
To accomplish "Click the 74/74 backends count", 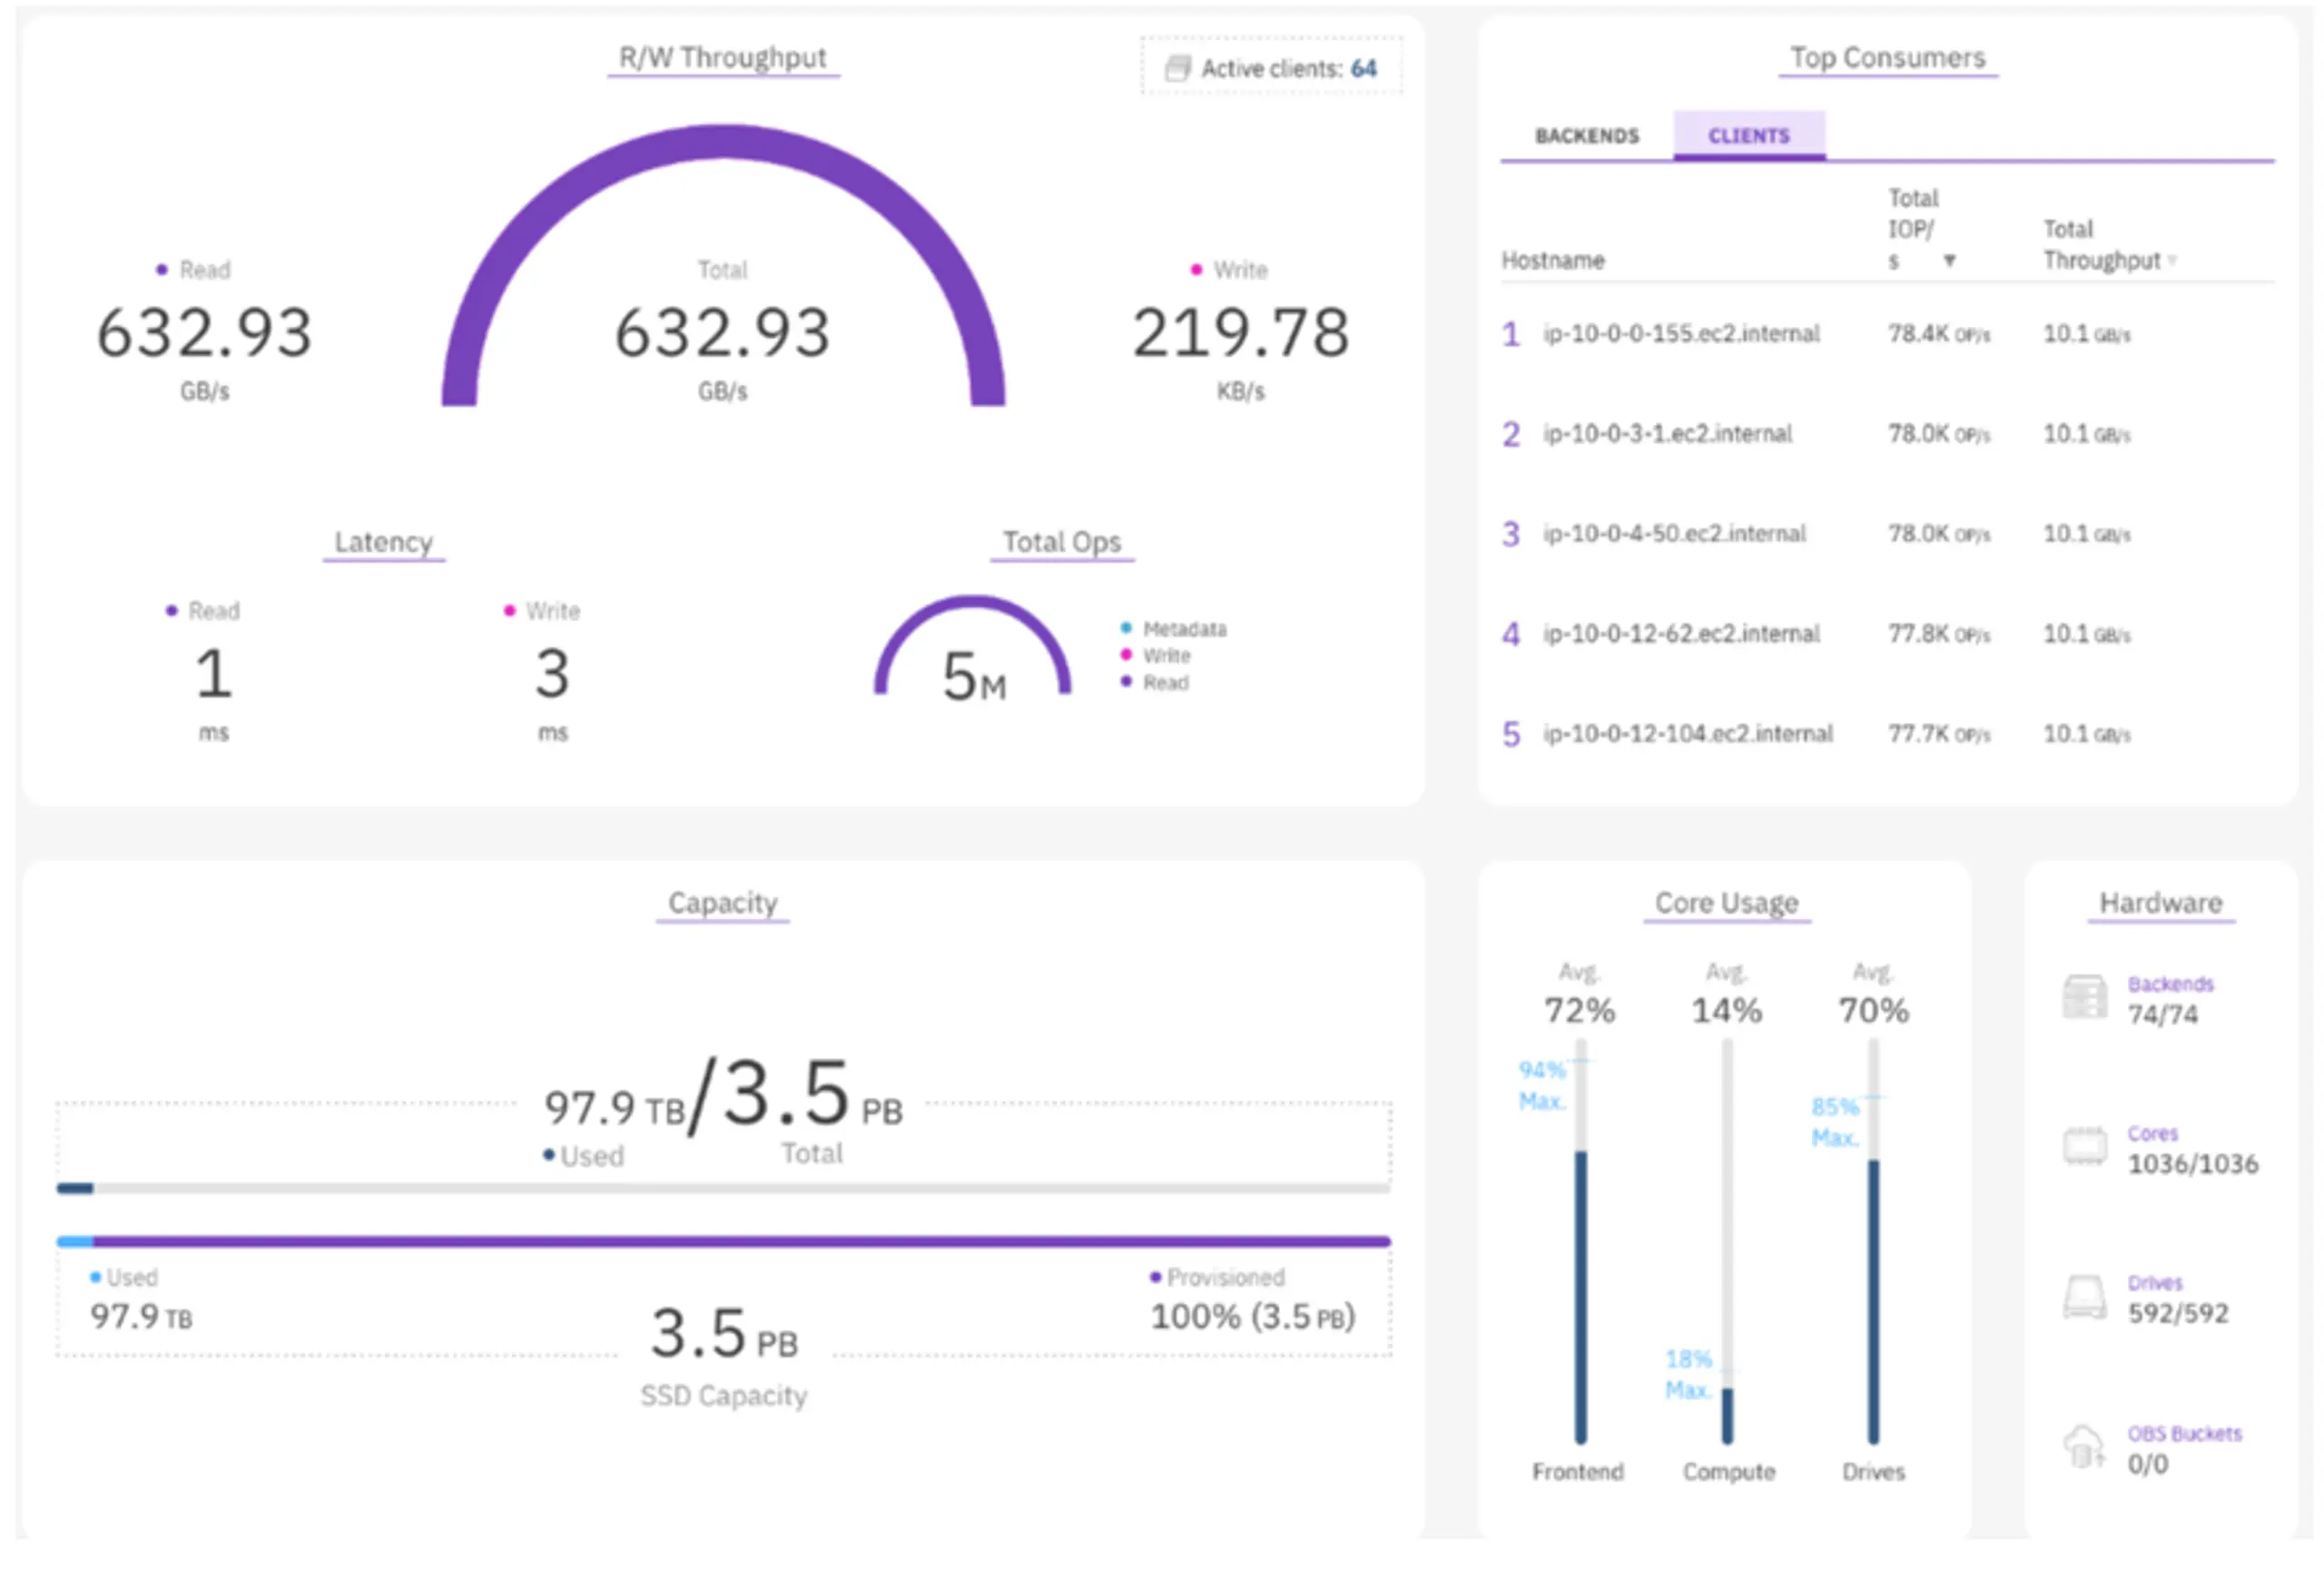I will click(x=2163, y=1015).
